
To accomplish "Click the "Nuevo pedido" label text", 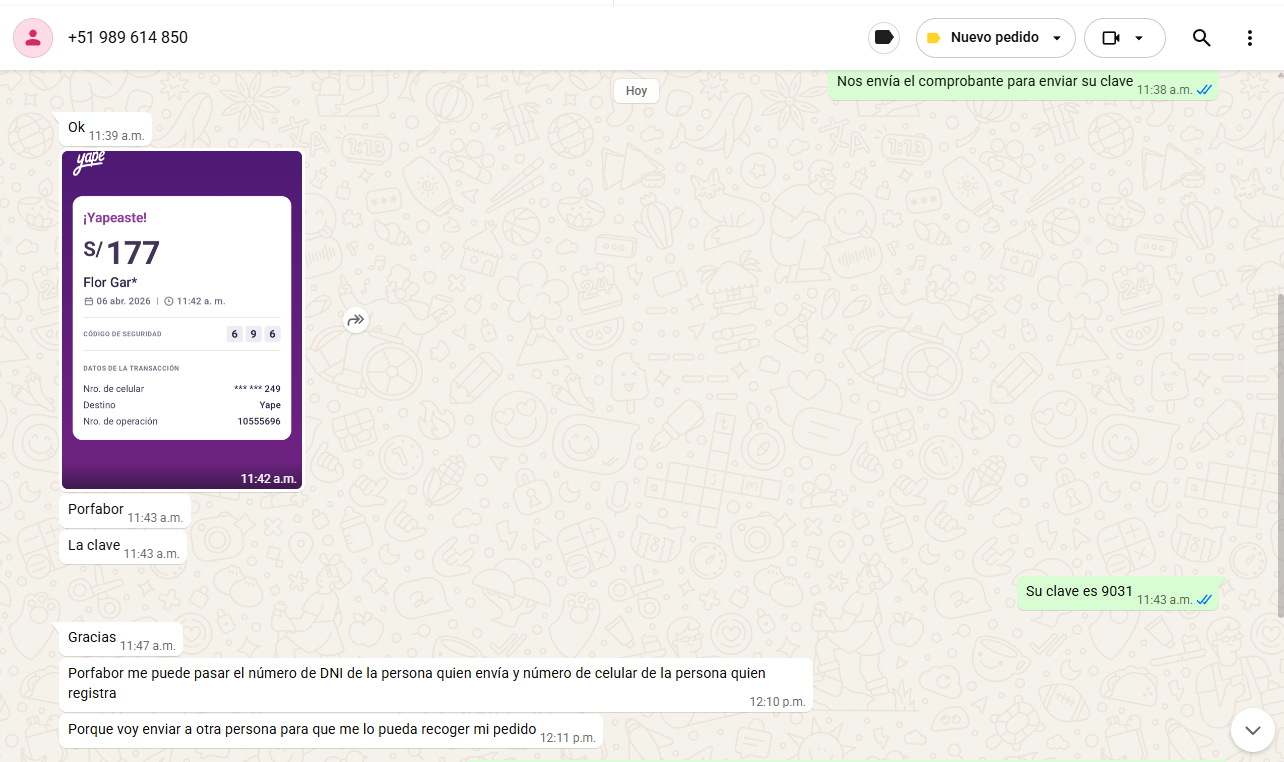I will click(994, 38).
